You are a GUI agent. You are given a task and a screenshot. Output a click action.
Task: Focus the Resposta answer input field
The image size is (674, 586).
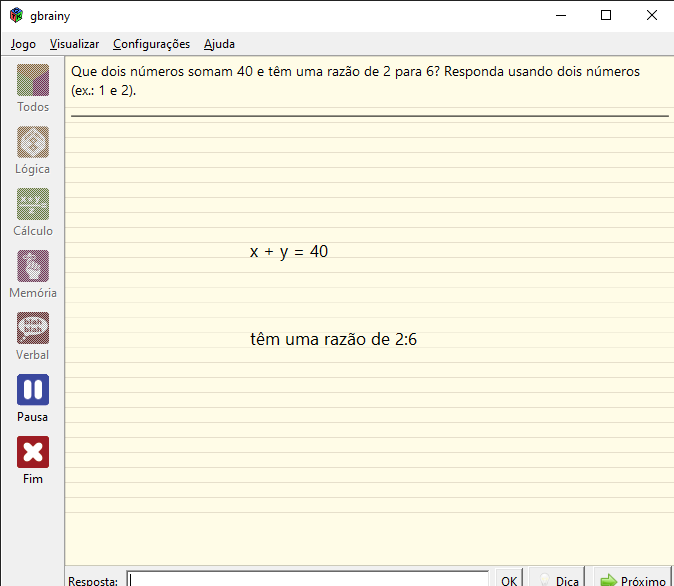[308, 580]
